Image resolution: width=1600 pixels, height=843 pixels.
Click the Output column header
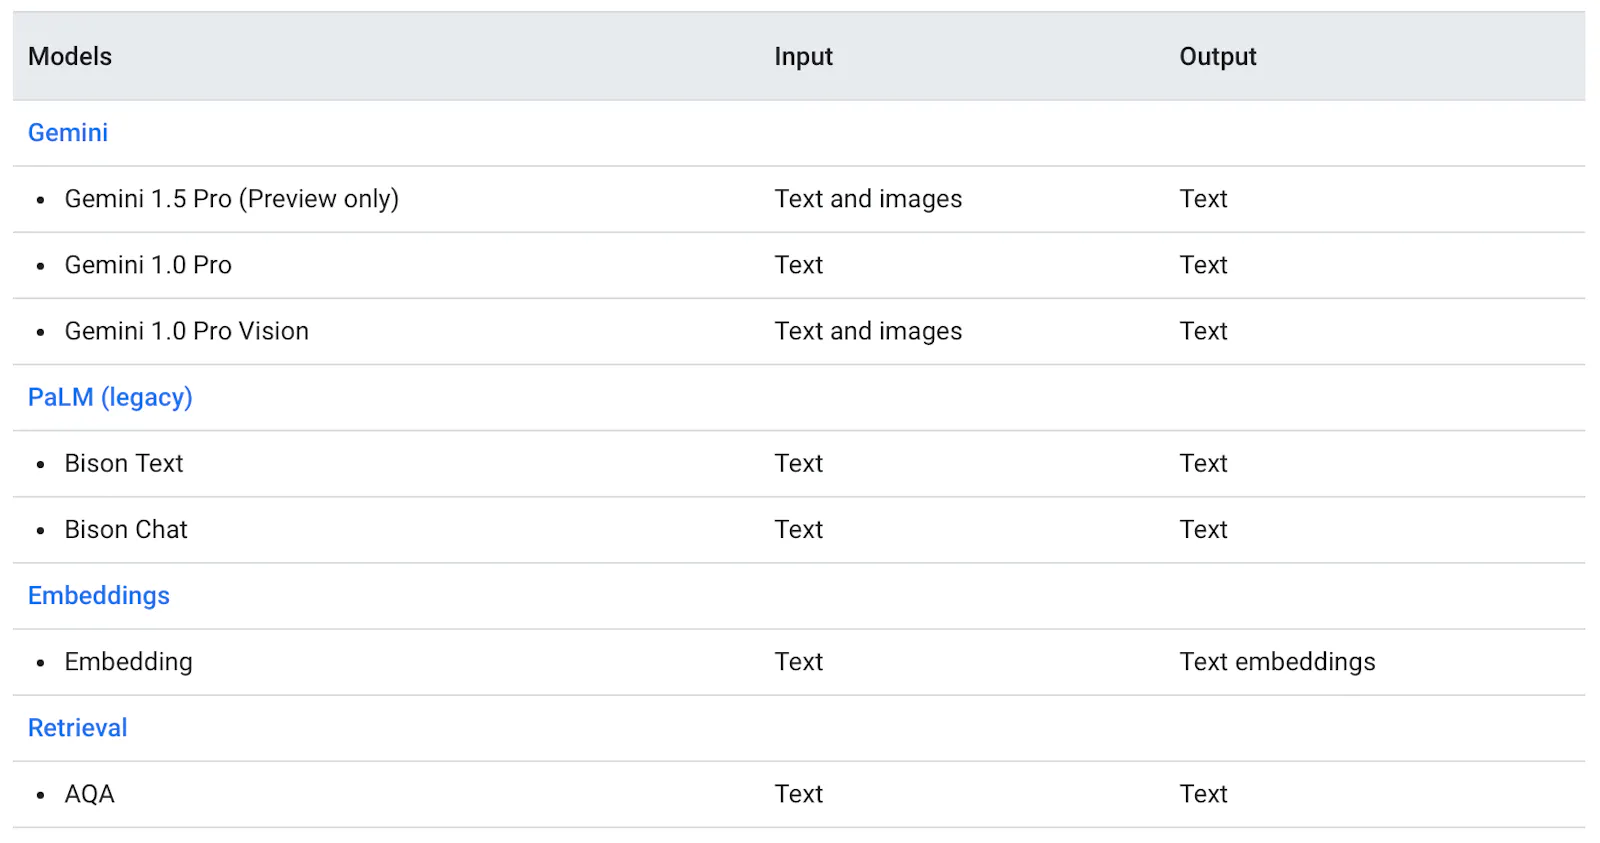pyautogui.click(x=1218, y=57)
